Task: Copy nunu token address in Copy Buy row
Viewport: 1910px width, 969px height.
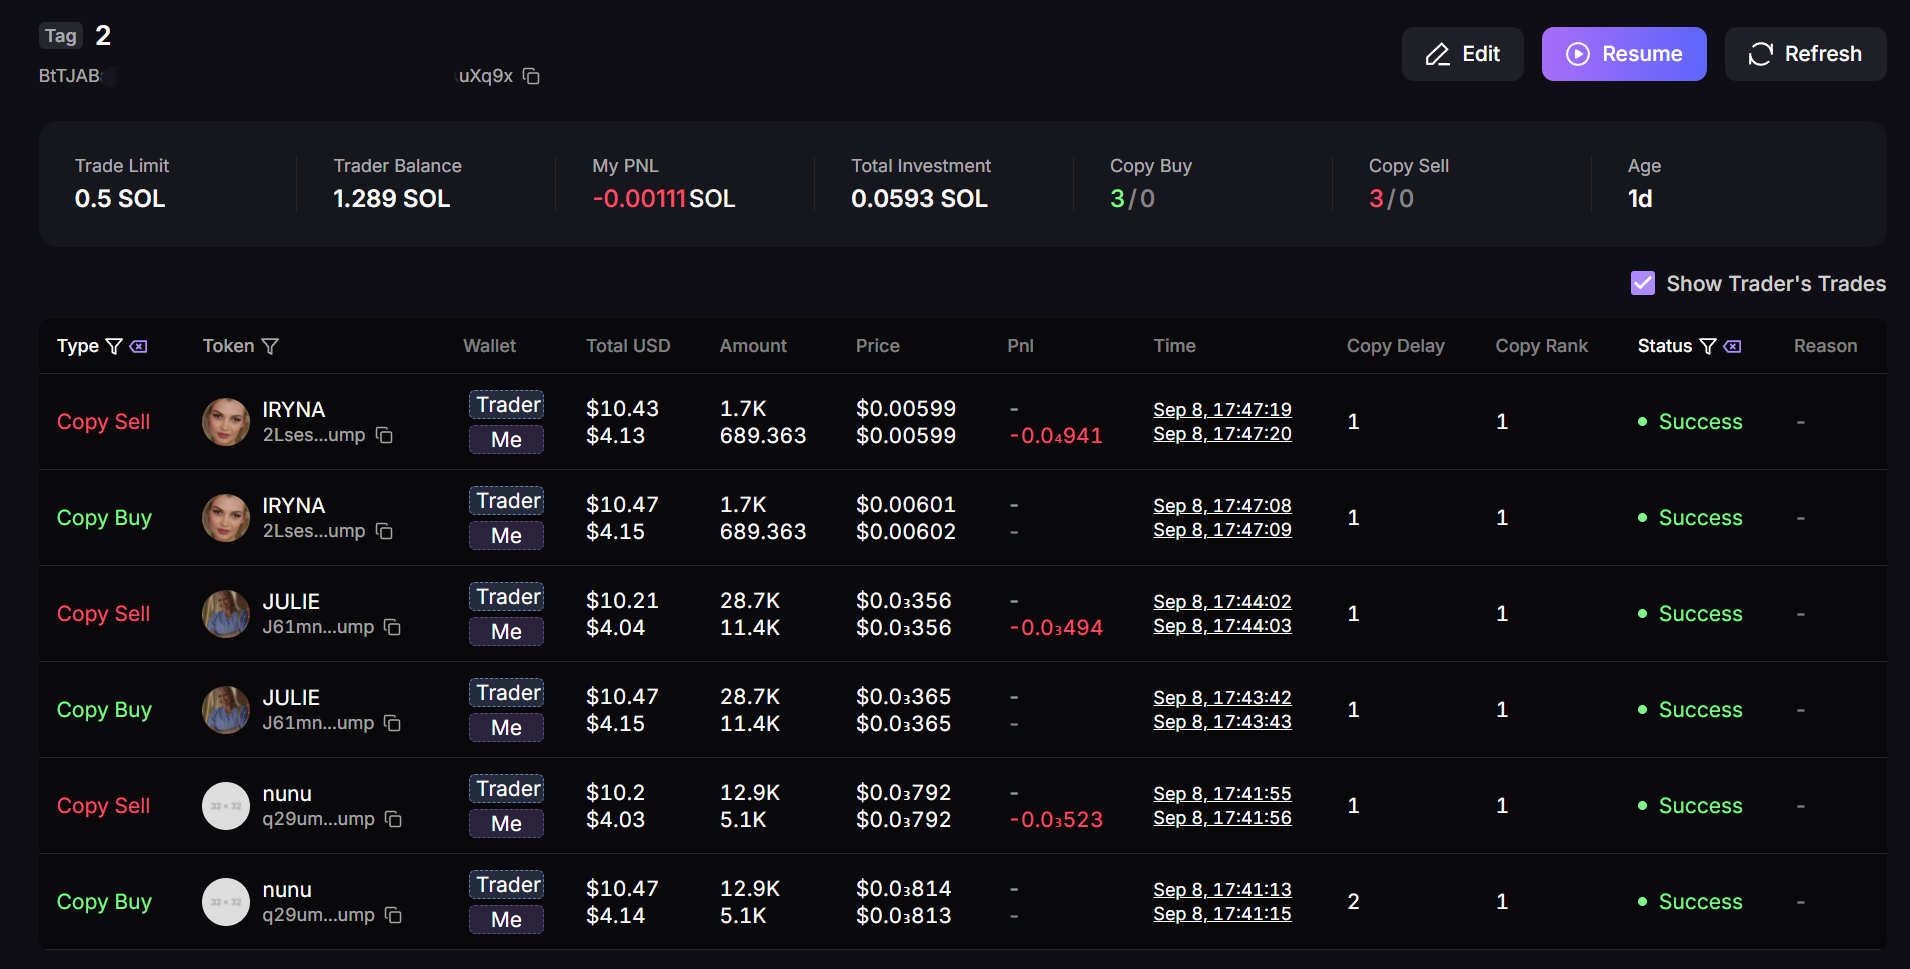Action: tap(393, 915)
